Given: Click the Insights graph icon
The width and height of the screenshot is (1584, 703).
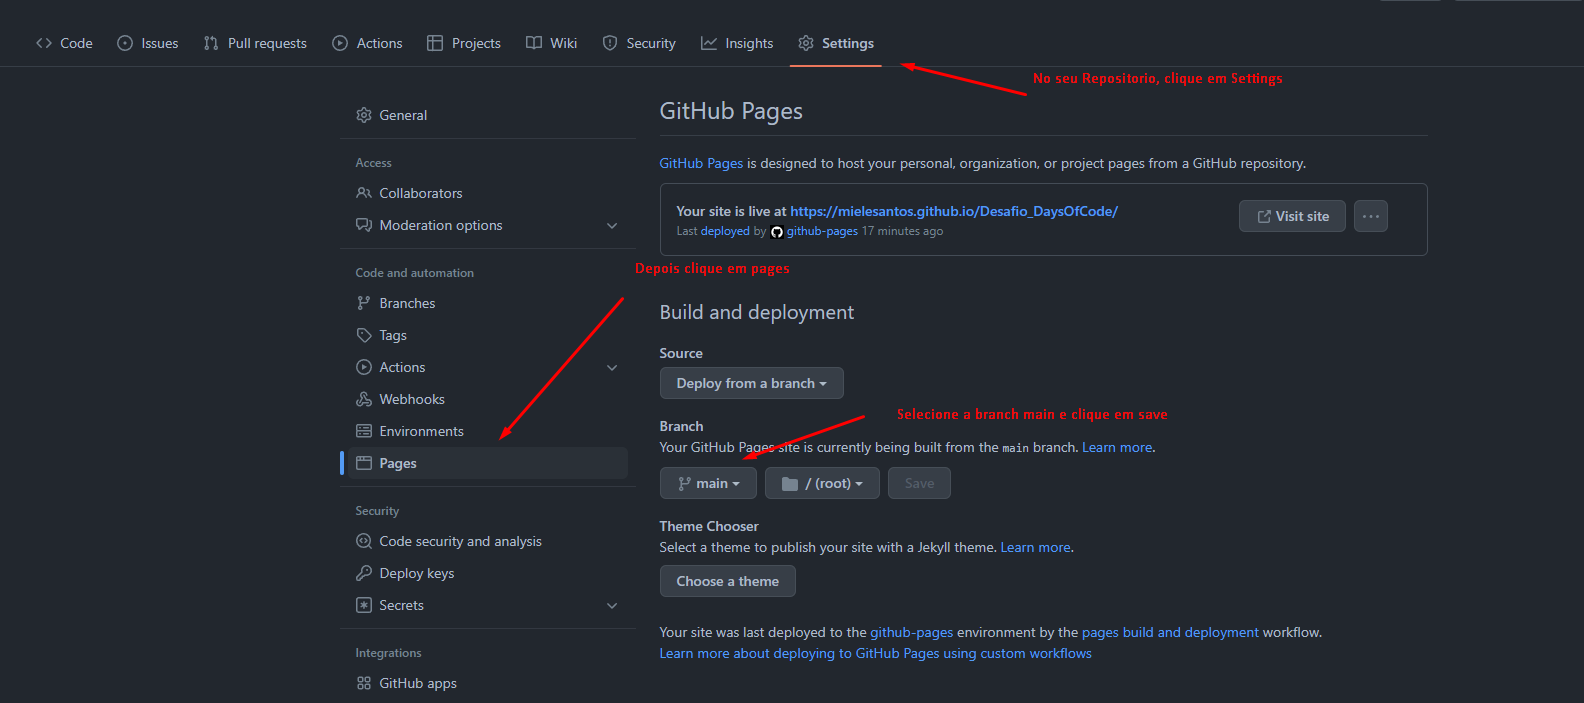Looking at the screenshot, I should tap(709, 43).
